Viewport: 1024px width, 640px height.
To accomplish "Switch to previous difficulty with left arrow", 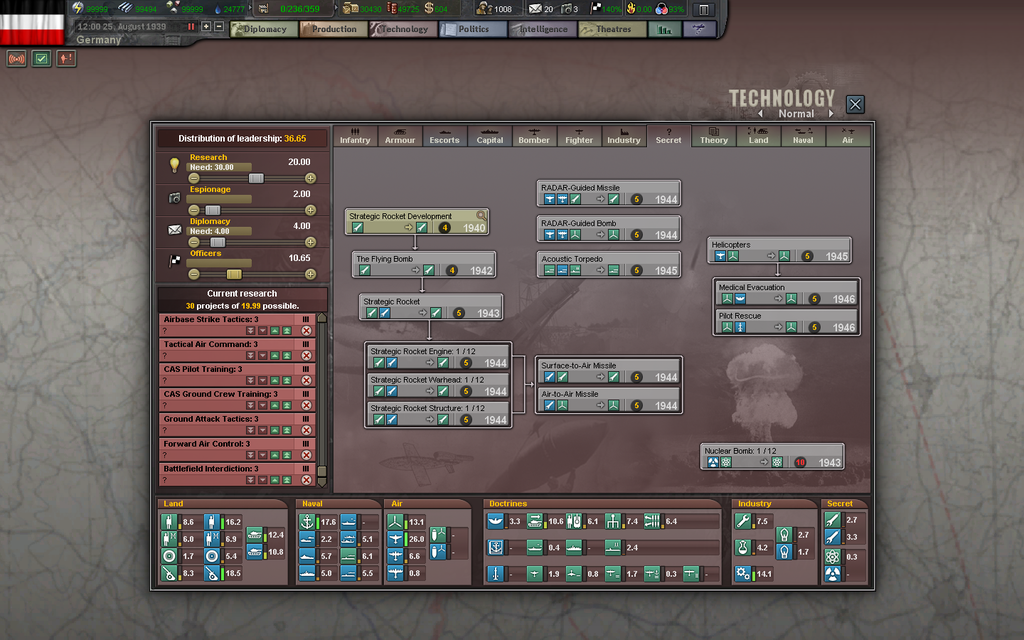I will [x=760, y=114].
